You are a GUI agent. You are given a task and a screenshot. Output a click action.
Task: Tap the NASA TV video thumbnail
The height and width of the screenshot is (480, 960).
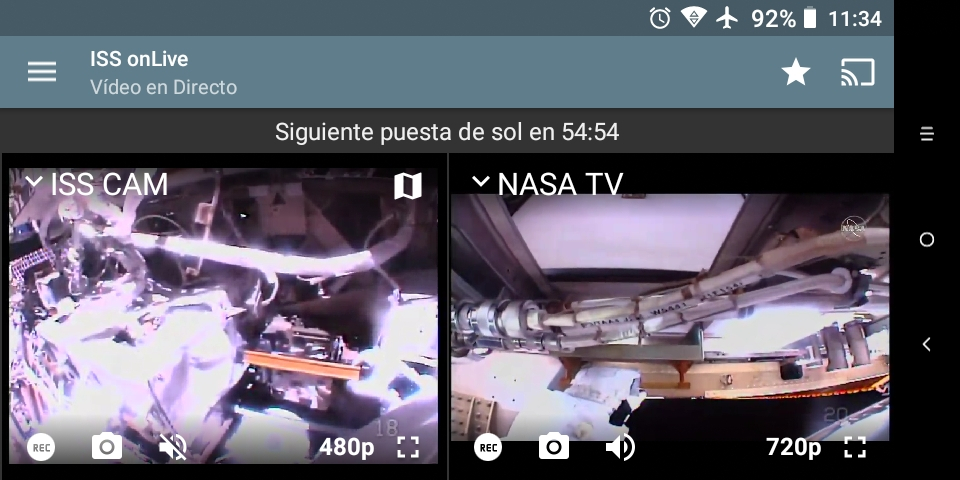point(670,317)
